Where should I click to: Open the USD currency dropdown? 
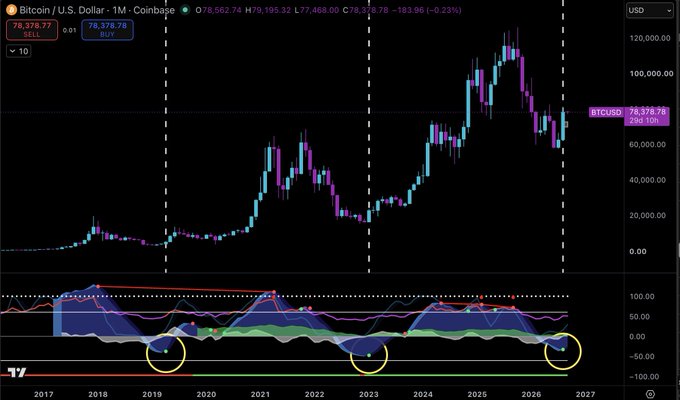(649, 10)
